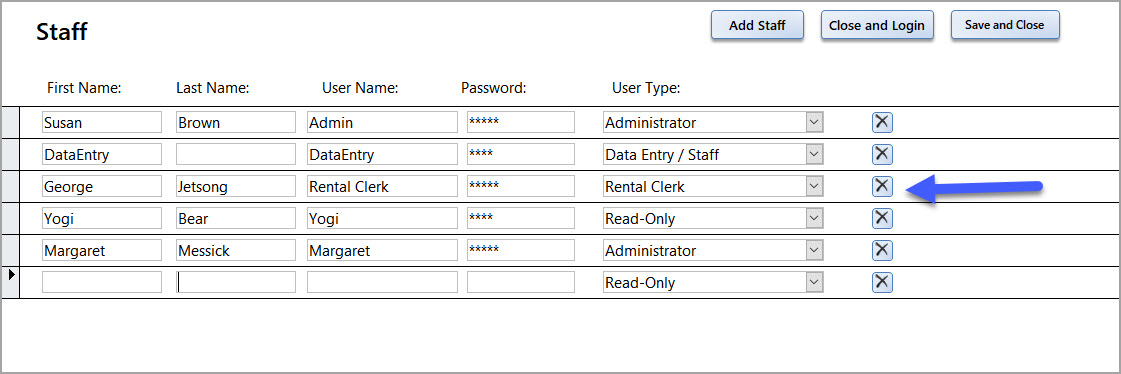Click the Close and Login button
Image resolution: width=1121 pixels, height=374 pixels.
coord(876,26)
